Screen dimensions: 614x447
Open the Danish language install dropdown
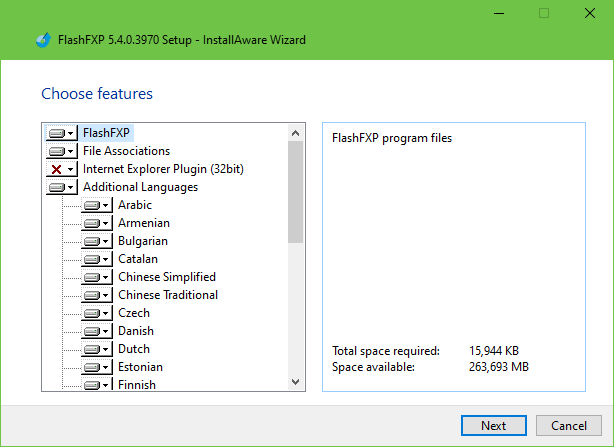tap(97, 331)
